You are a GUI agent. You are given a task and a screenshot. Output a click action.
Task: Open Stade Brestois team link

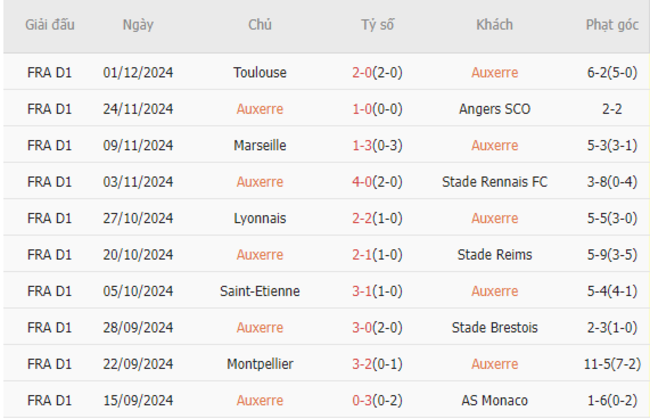pyautogui.click(x=495, y=328)
